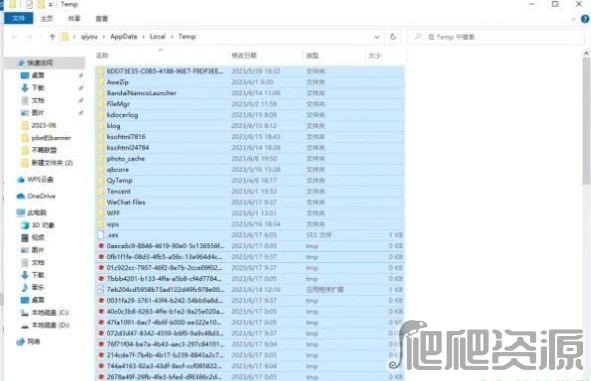Refresh the Temp folder view
Screen dimensions: 591x381
393,37
